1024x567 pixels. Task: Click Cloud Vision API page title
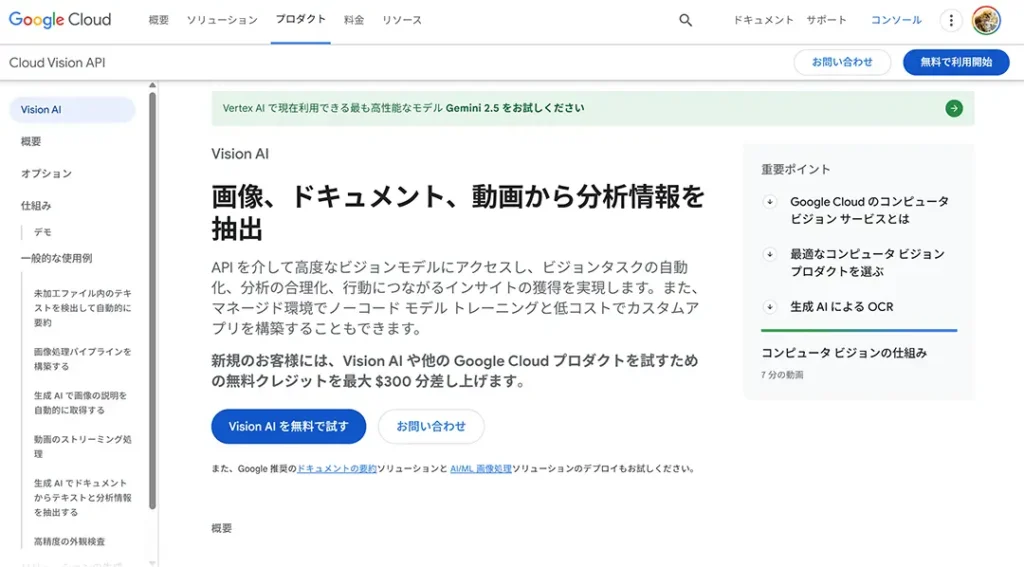point(57,63)
